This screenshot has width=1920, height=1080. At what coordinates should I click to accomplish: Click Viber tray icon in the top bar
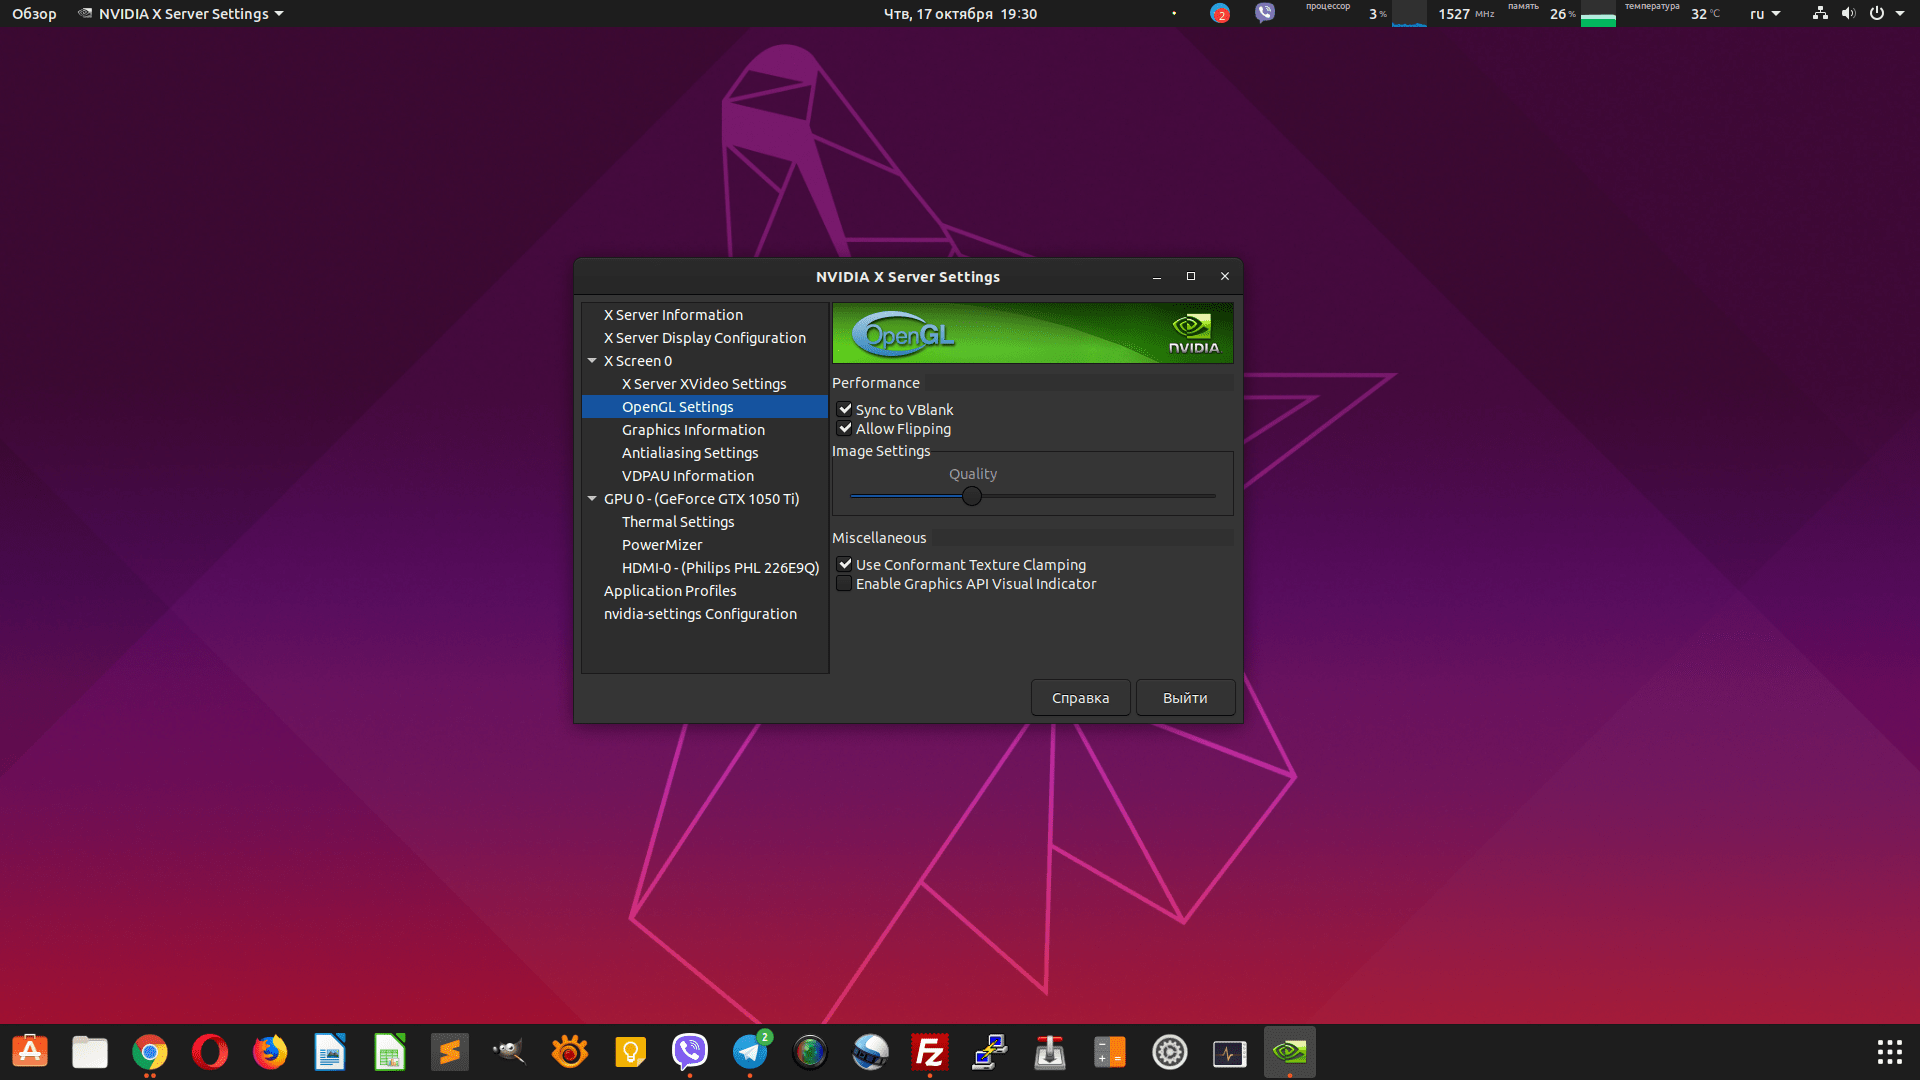1265,13
